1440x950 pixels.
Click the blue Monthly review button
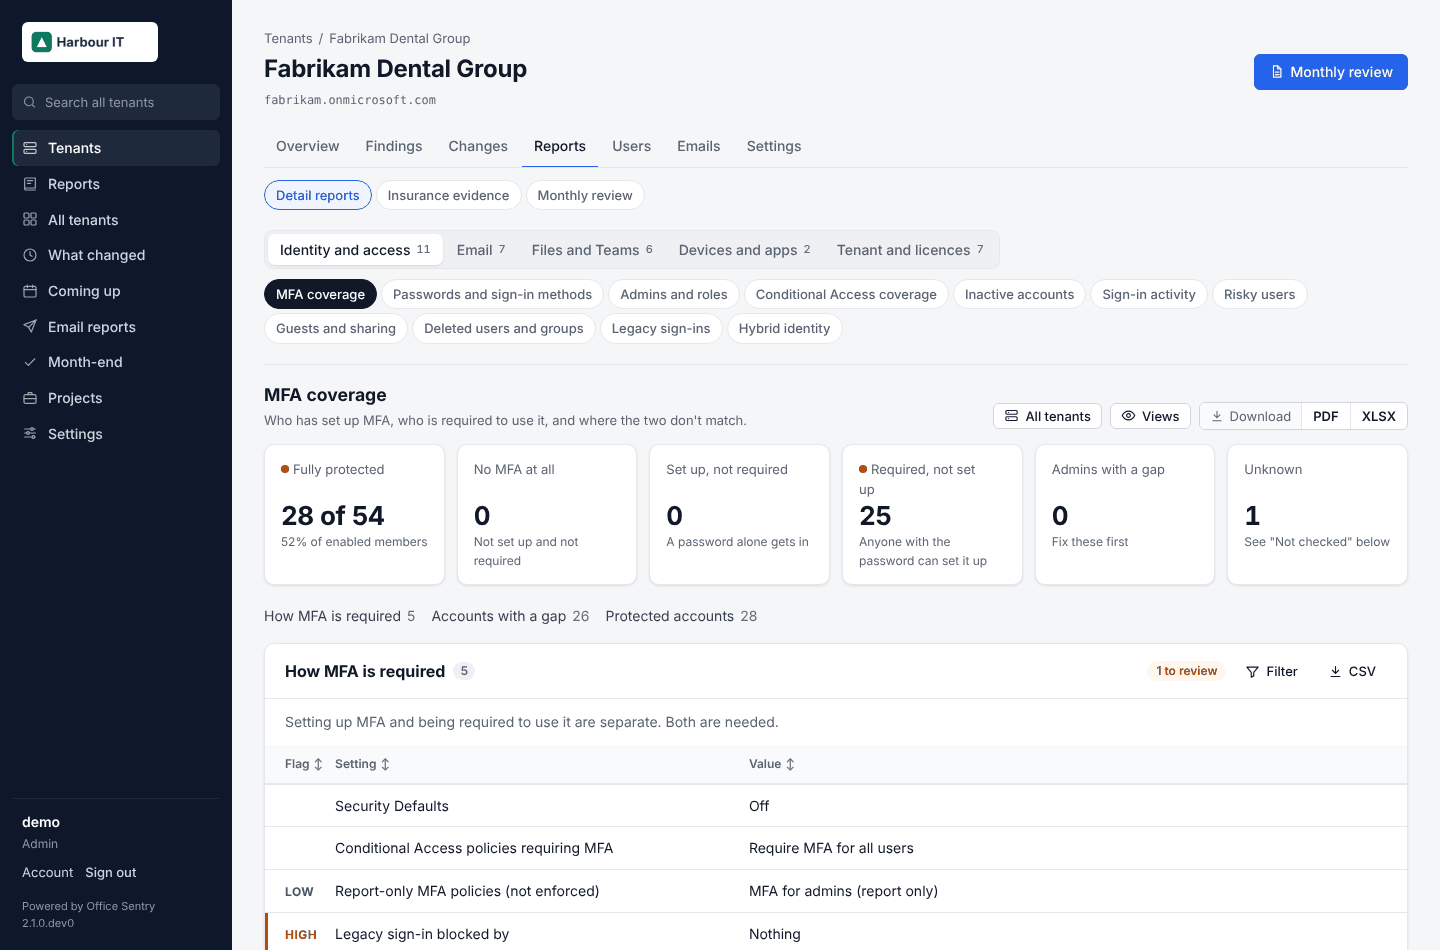pos(1330,72)
